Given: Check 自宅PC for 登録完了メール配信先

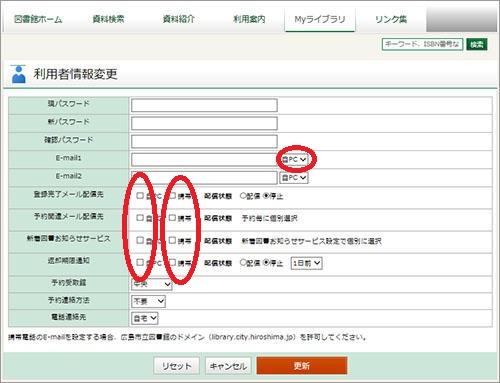Looking at the screenshot, I should [140, 196].
